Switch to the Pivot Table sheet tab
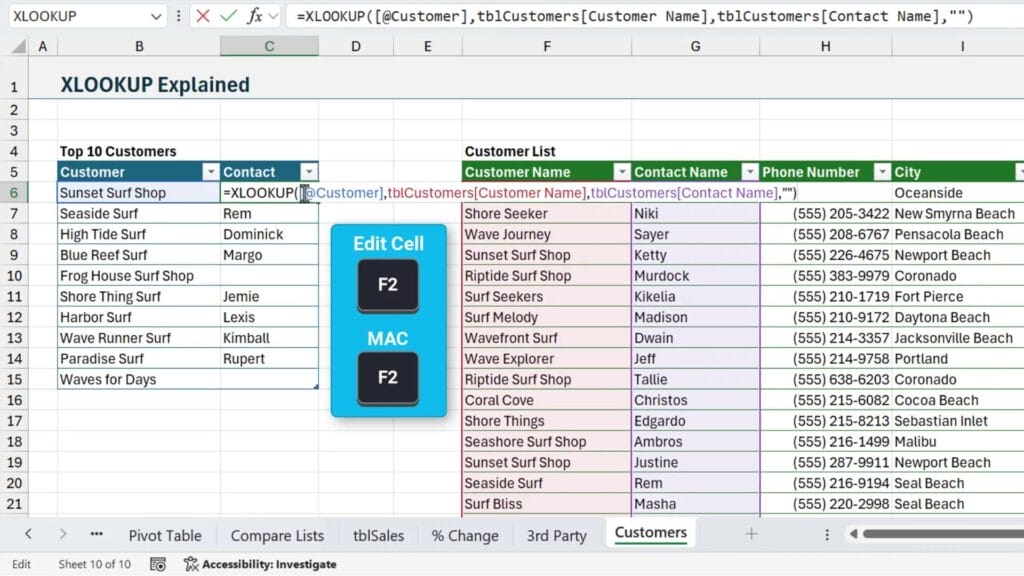This screenshot has width=1024, height=576. [164, 535]
